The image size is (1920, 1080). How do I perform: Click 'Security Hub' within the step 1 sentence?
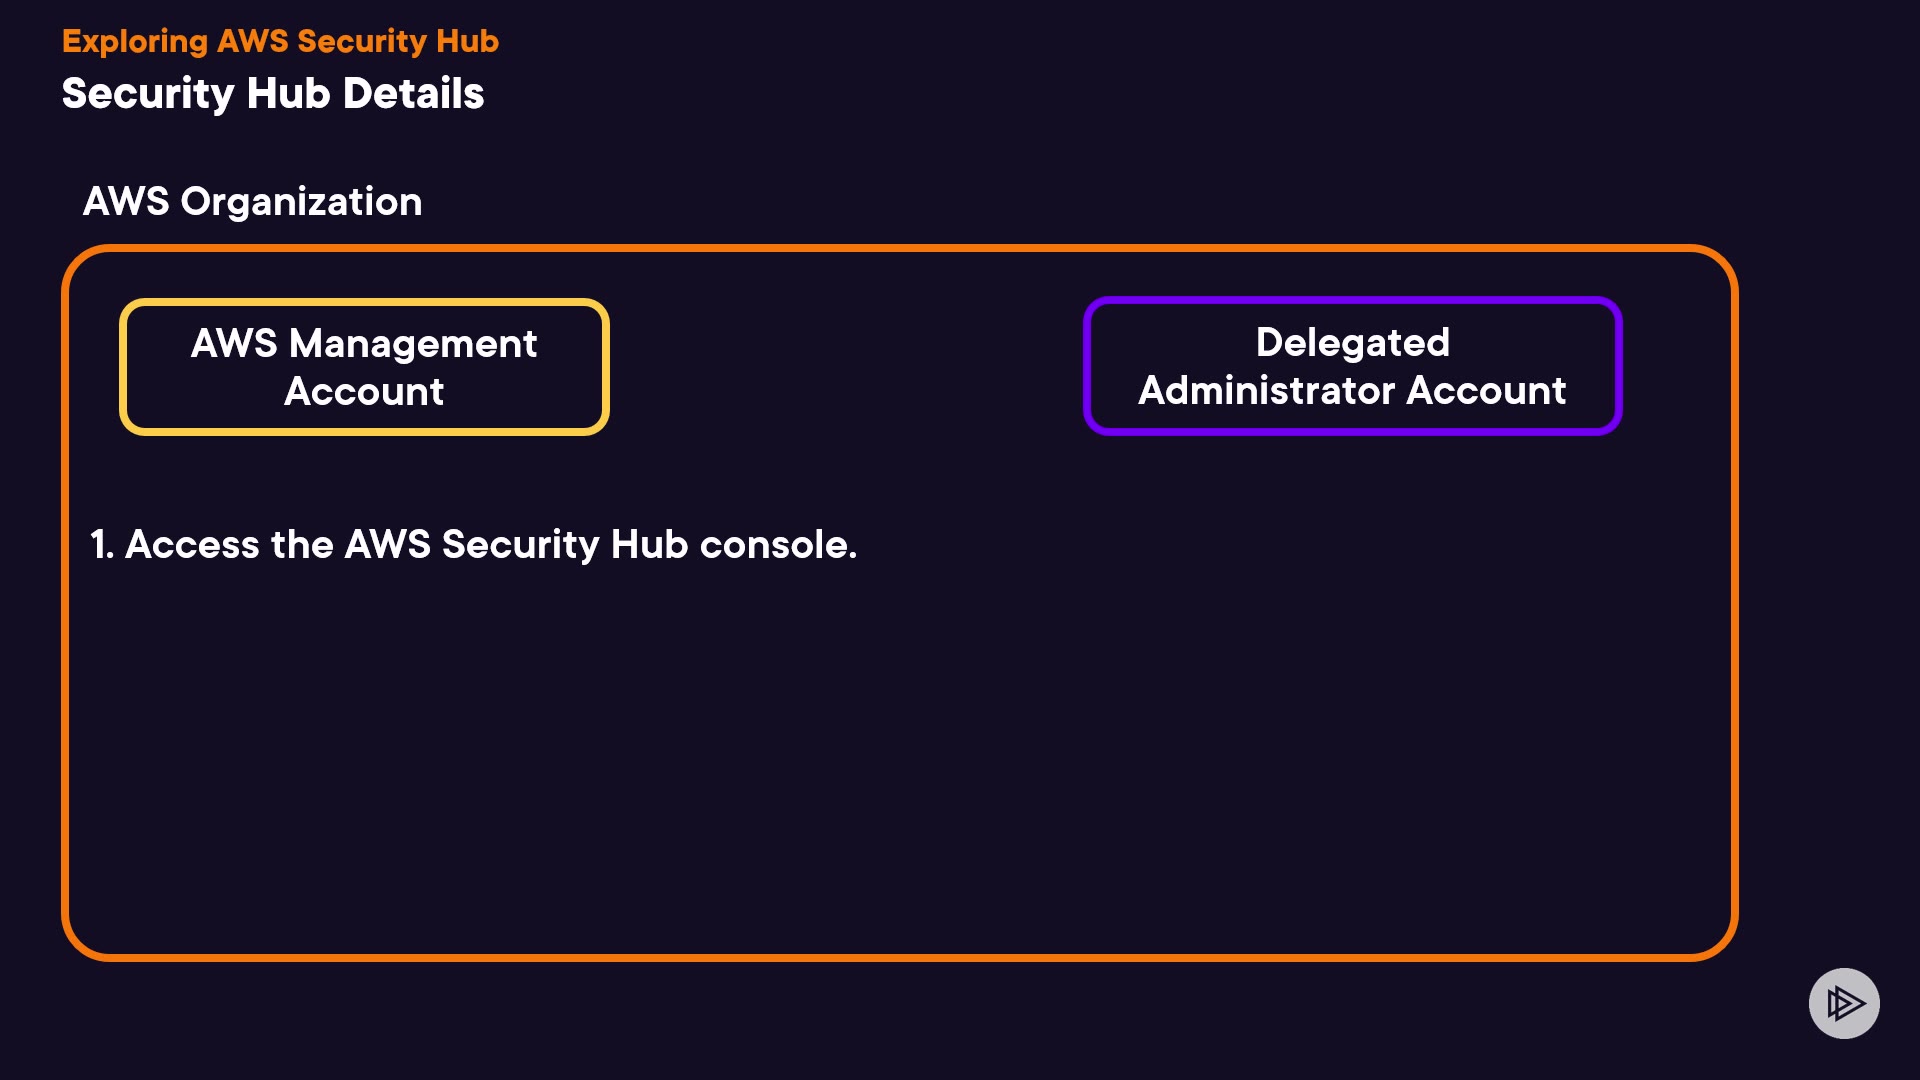tap(564, 544)
